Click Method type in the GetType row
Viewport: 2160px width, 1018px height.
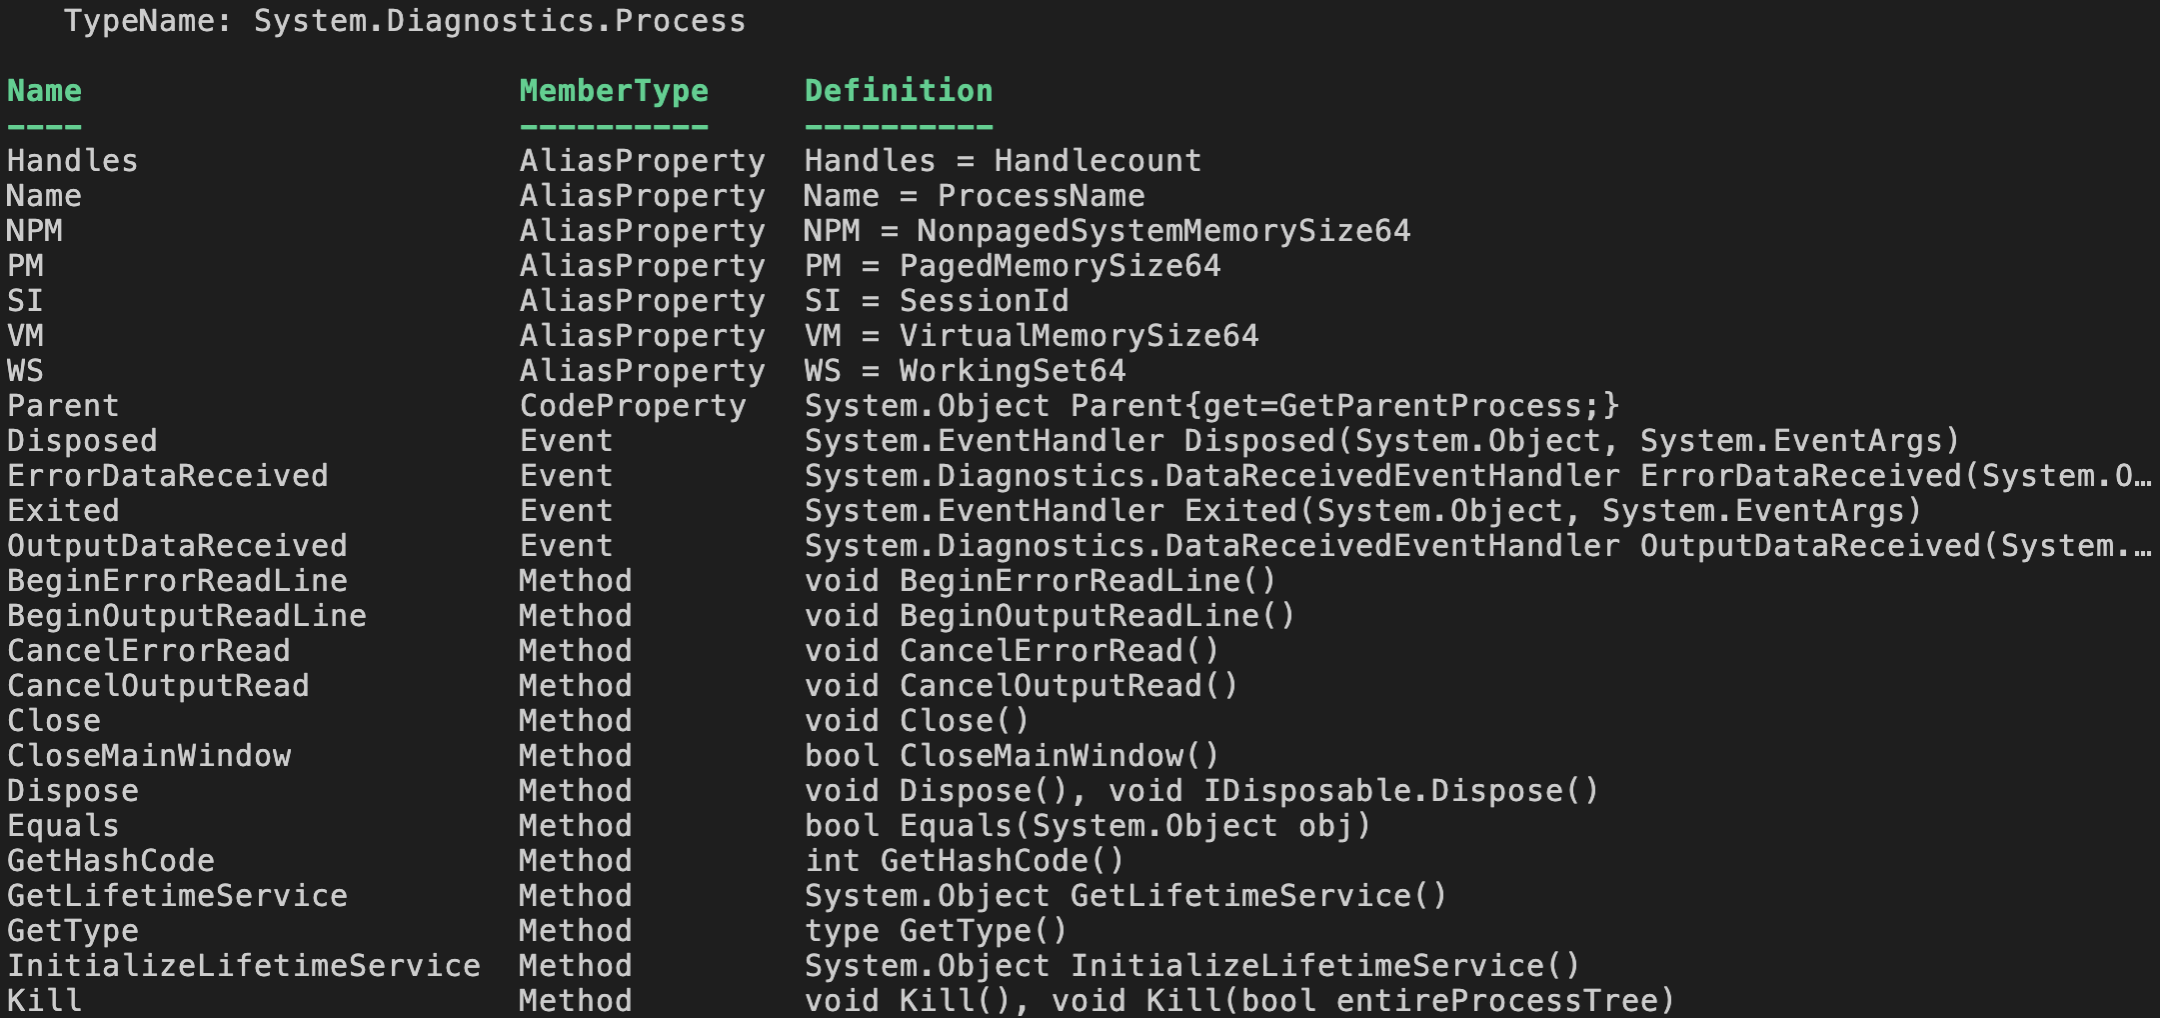576,931
